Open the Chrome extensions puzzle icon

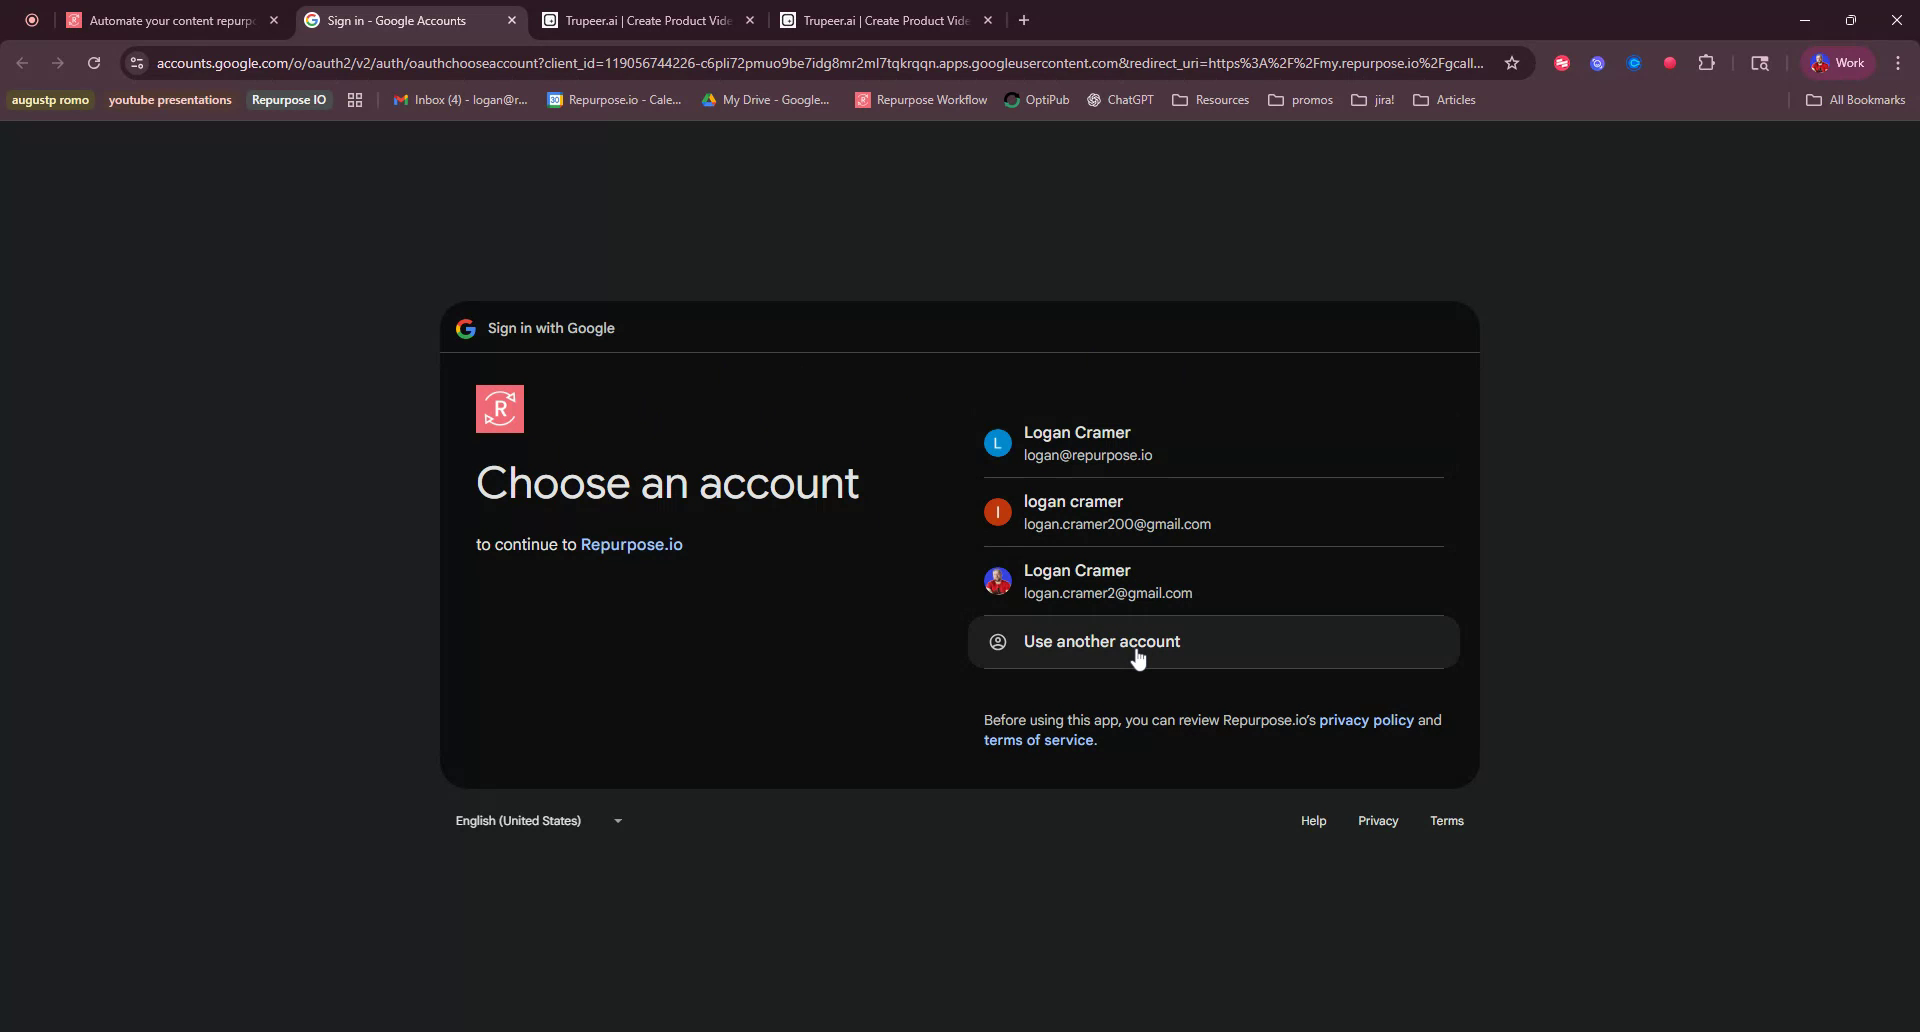click(x=1707, y=62)
